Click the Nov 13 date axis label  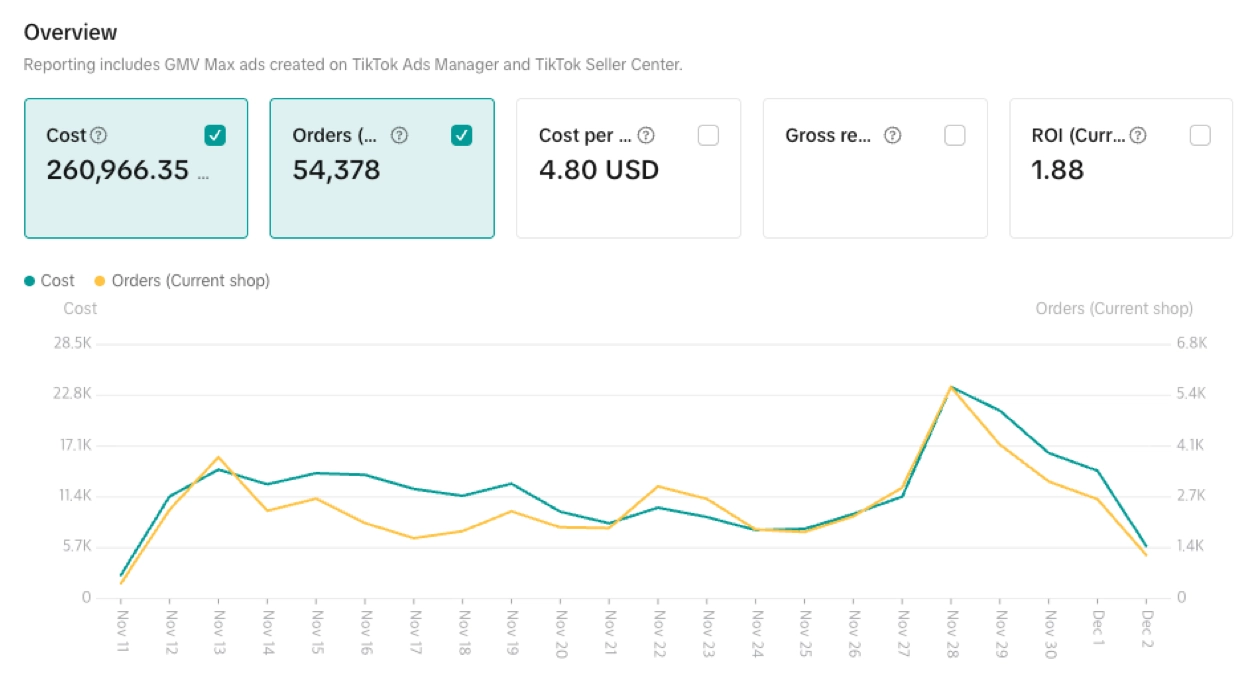pyautogui.click(x=218, y=630)
